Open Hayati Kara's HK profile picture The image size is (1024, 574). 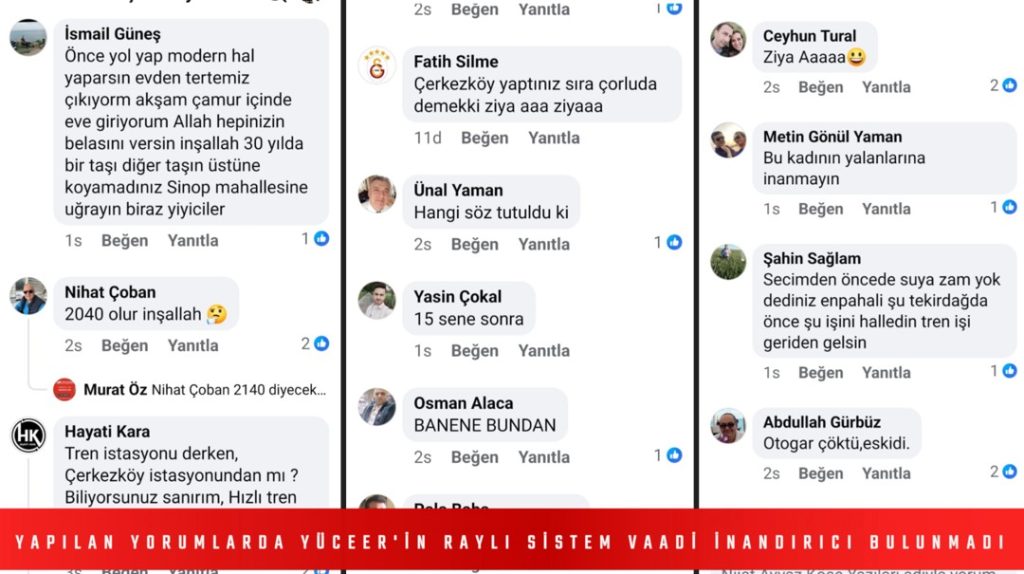29,436
